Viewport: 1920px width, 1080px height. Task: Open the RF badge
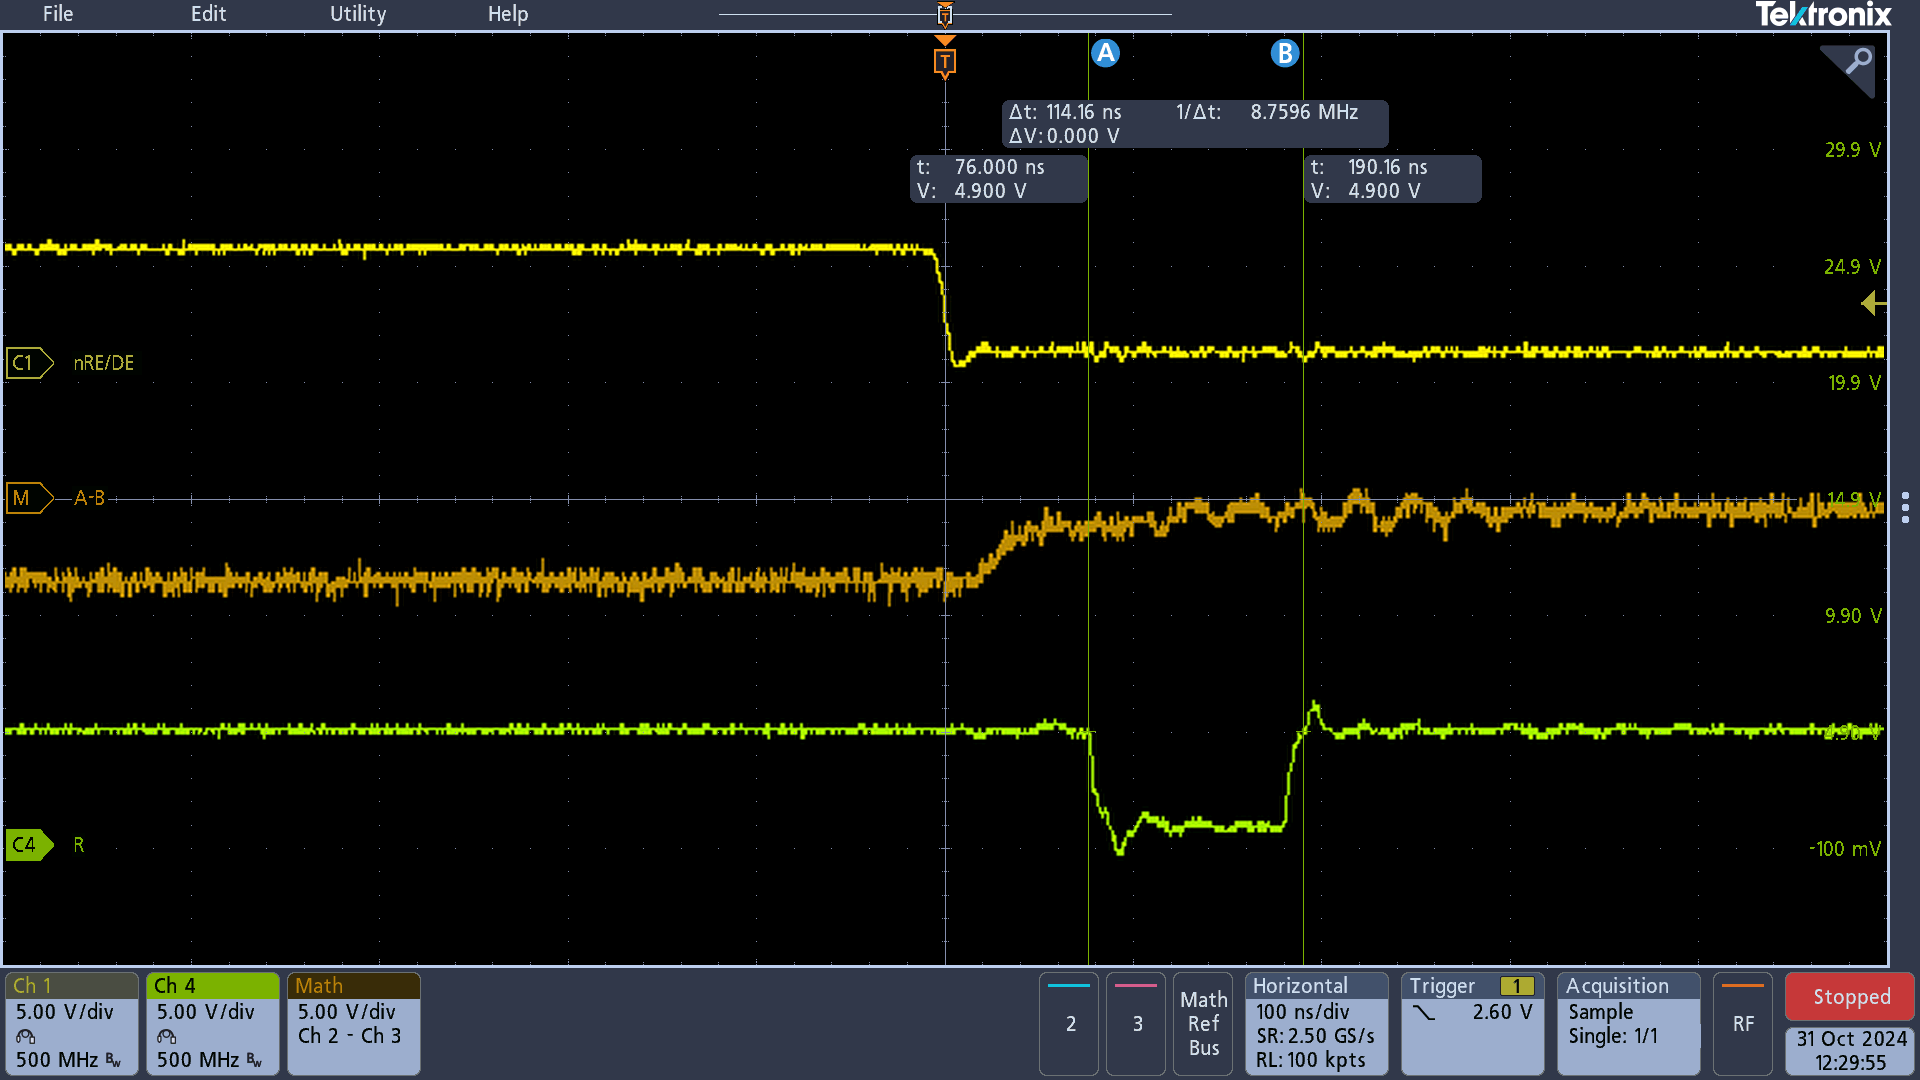click(1743, 1023)
